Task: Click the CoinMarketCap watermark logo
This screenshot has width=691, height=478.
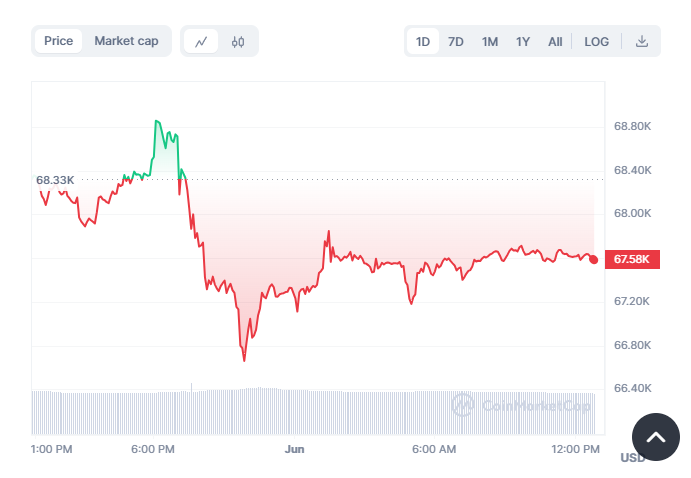Action: (518, 405)
